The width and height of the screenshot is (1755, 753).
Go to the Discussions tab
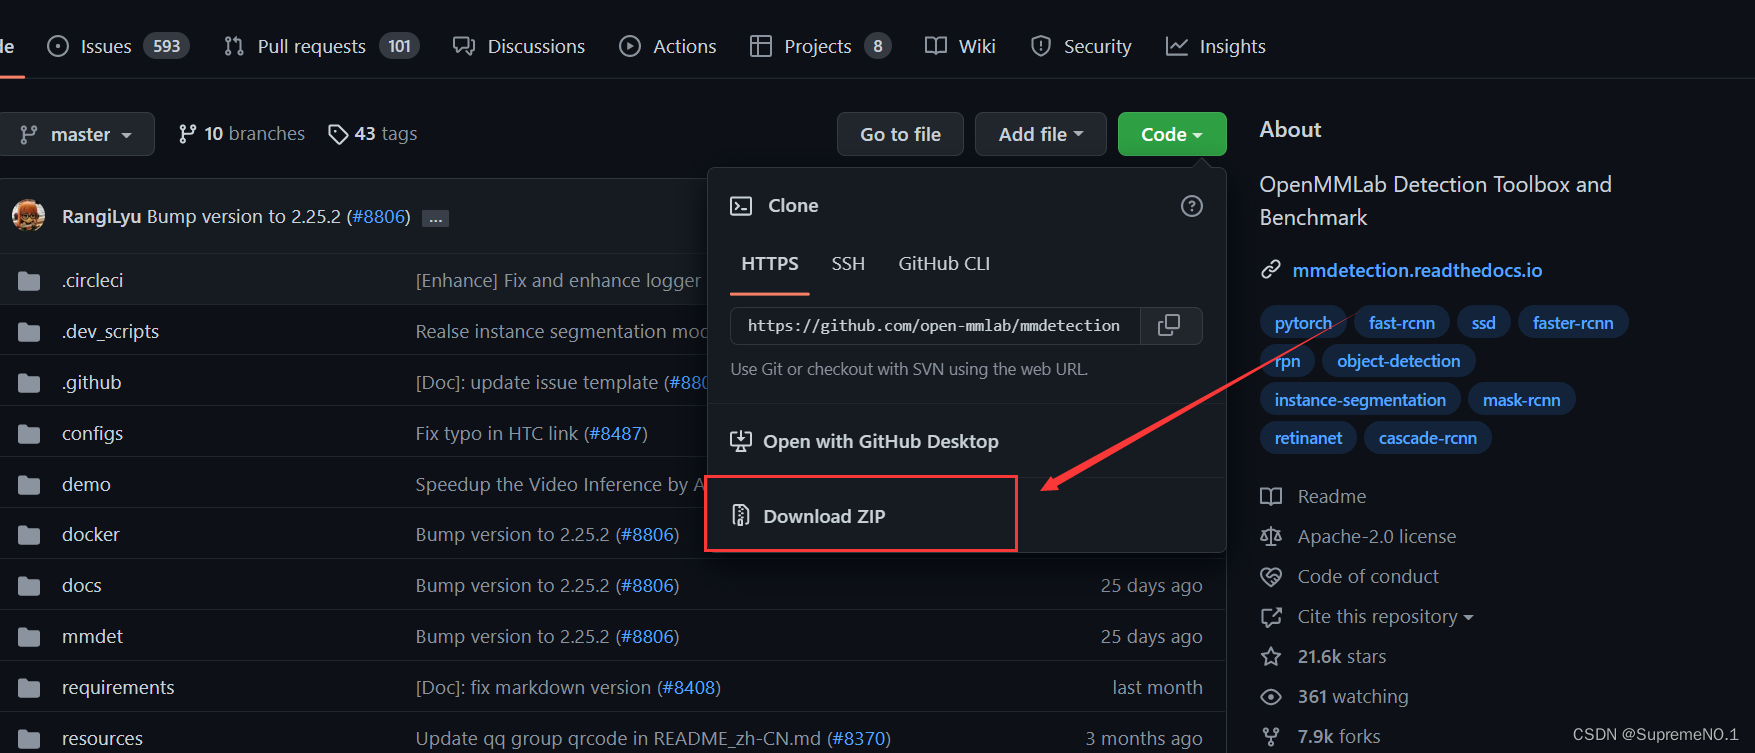click(519, 46)
